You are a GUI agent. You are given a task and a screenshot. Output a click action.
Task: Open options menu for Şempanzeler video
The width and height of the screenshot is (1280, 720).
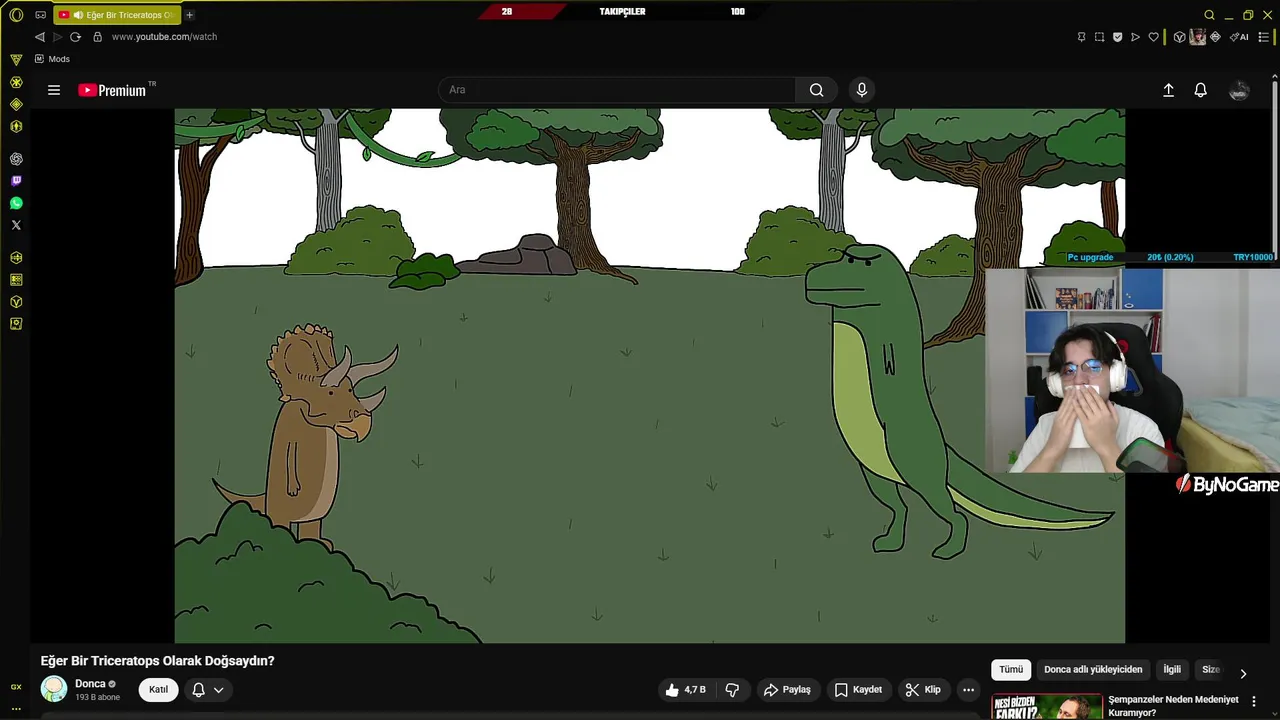[x=1254, y=702]
